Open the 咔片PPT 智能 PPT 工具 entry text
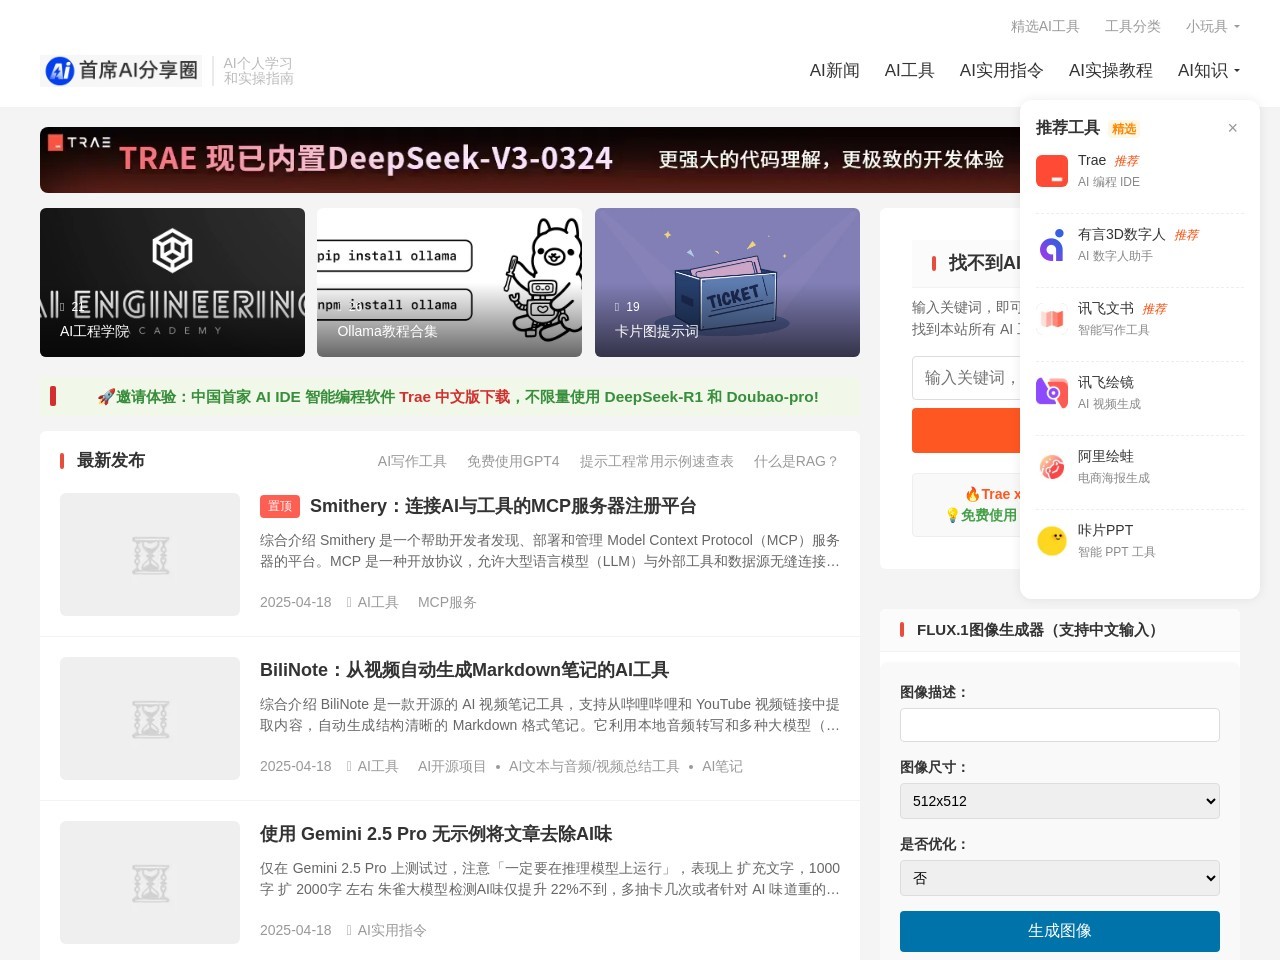The height and width of the screenshot is (960, 1280). [x=1117, y=541]
